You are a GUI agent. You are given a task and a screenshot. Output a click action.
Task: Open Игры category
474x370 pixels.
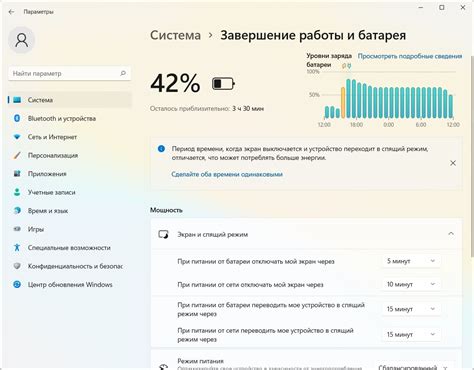(70, 229)
